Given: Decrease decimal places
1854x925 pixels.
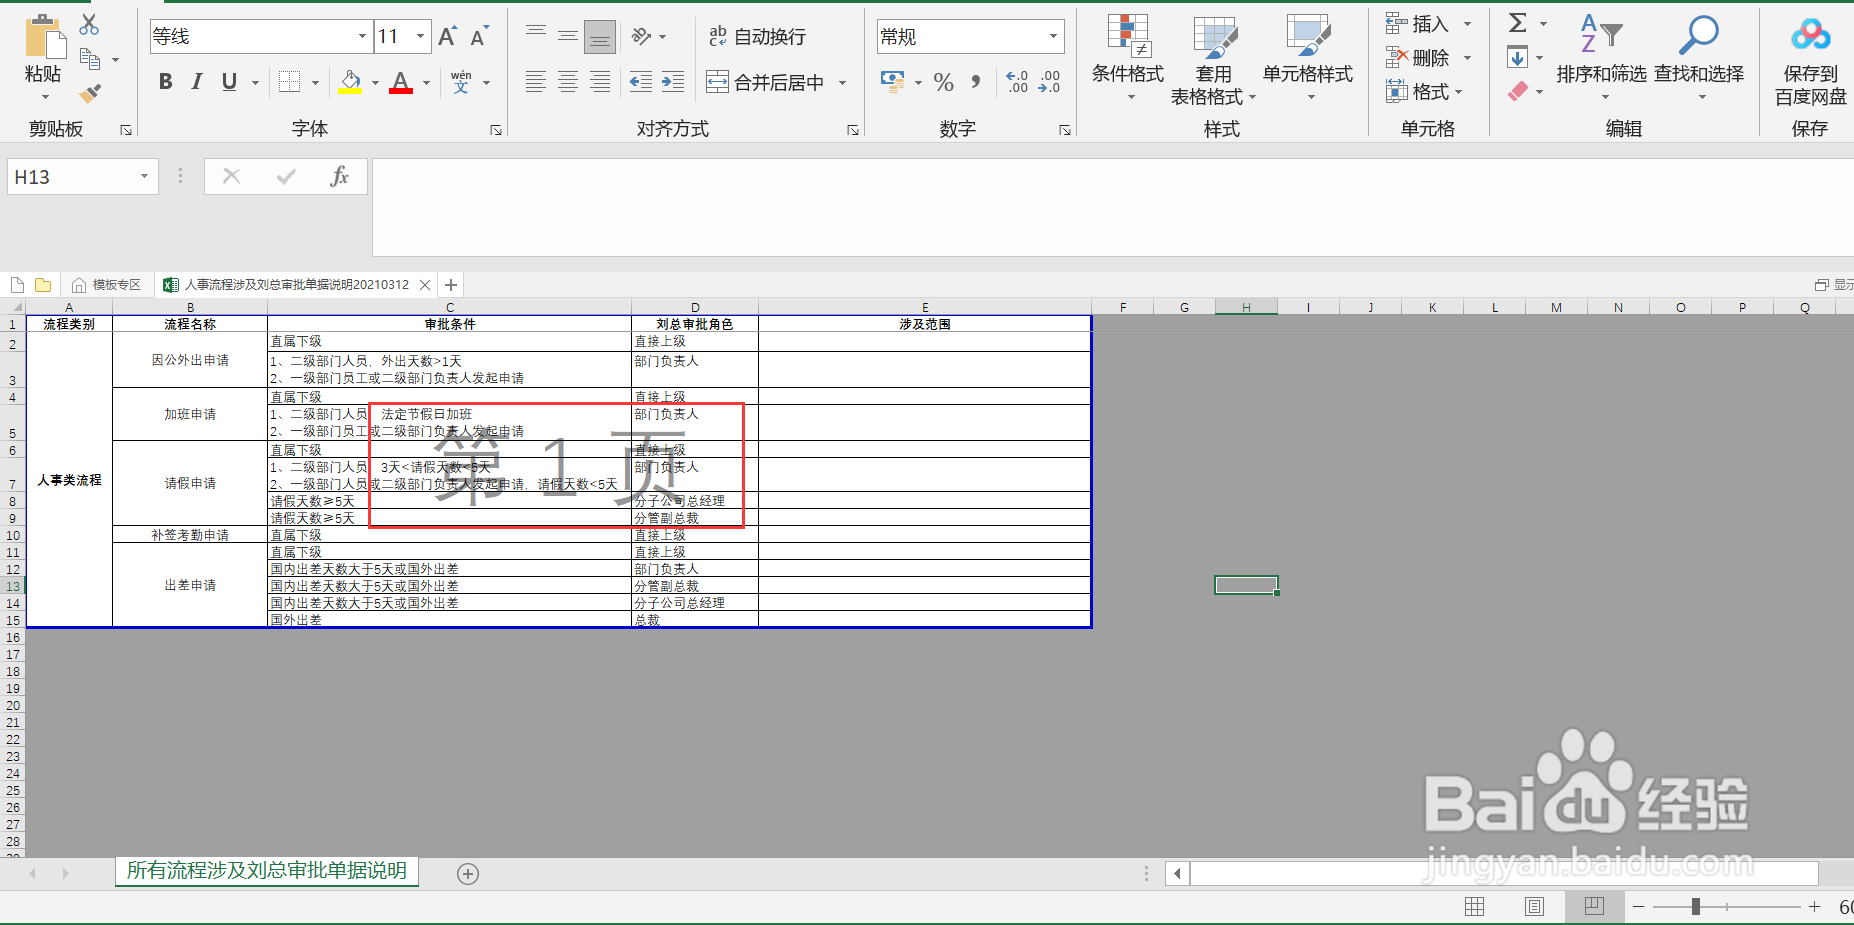Looking at the screenshot, I should pos(1049,82).
